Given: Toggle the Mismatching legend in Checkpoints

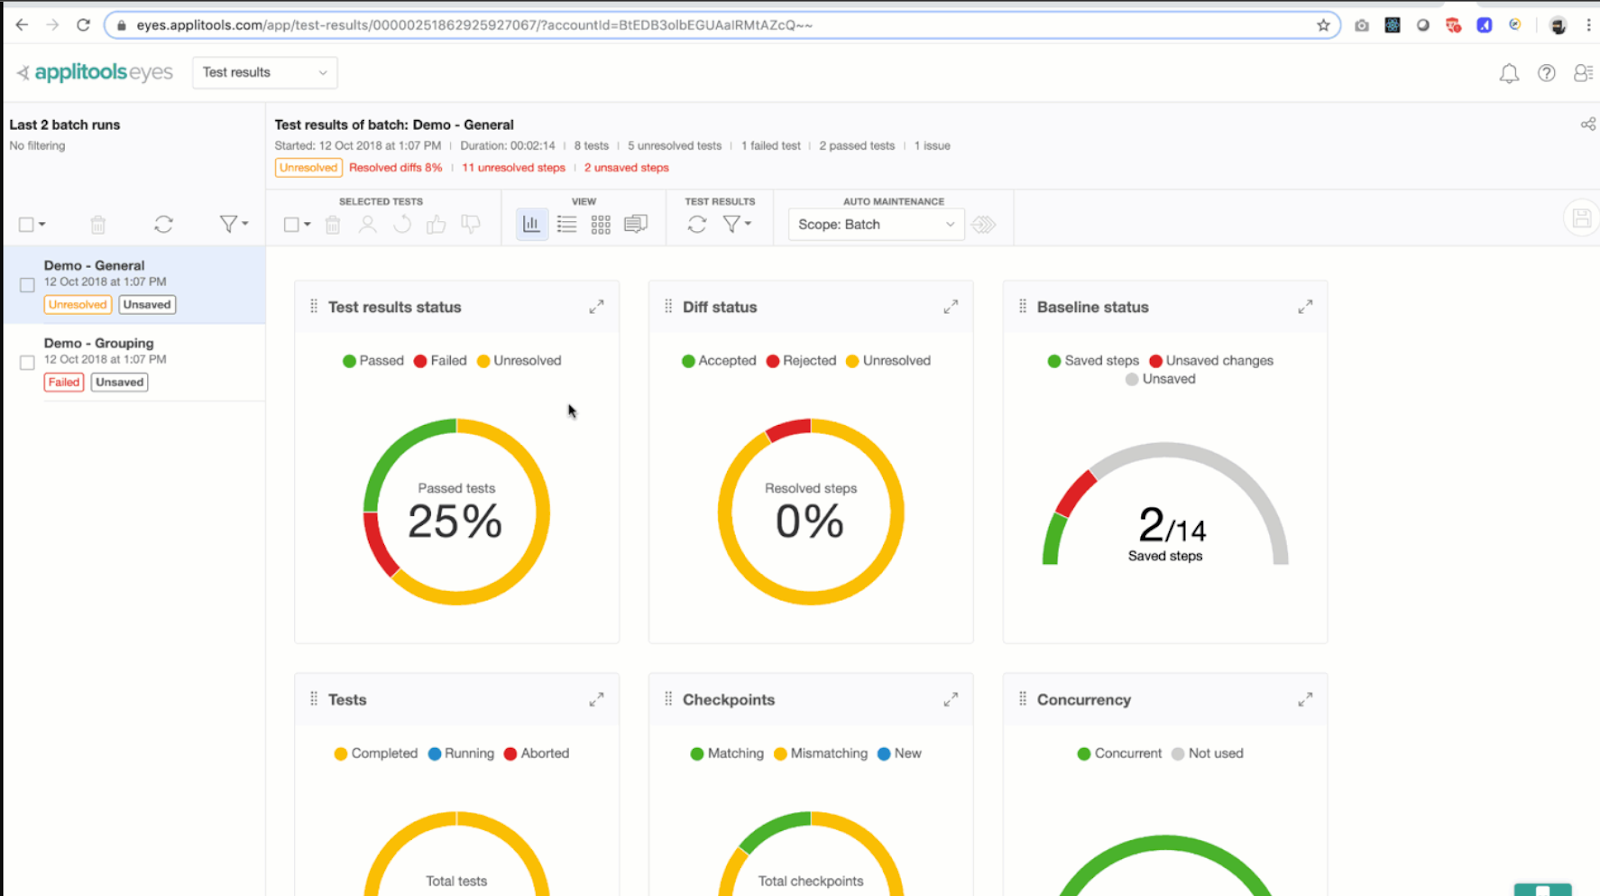Looking at the screenshot, I should pyautogui.click(x=821, y=754).
